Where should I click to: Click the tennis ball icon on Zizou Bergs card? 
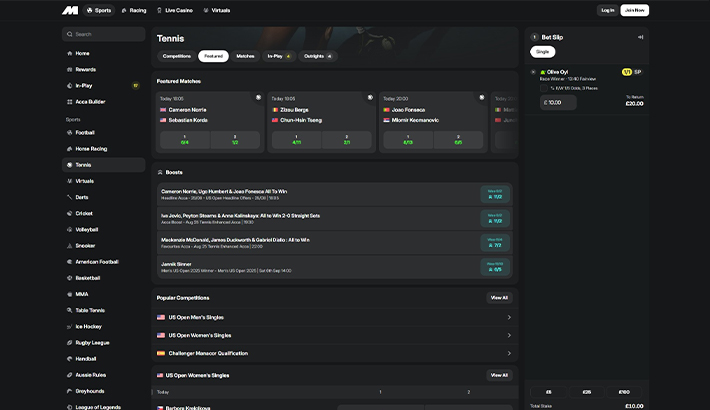click(370, 97)
